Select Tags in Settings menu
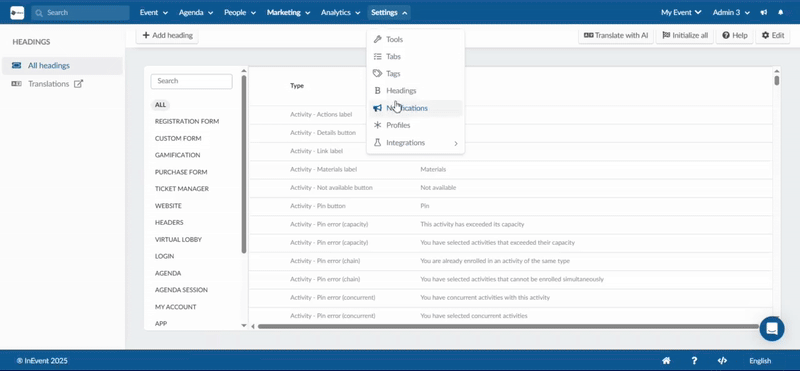Screen dimensions: 800x371 [415, 73]
